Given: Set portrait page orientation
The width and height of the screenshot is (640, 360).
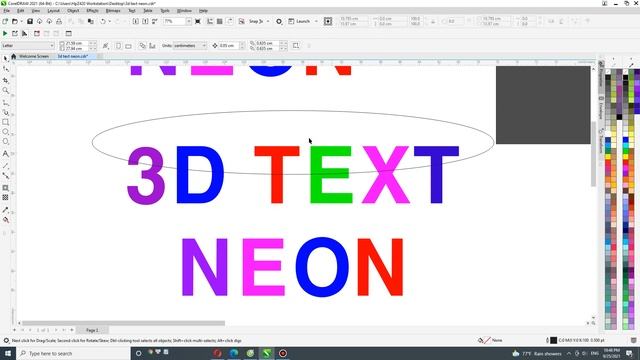Looking at the screenshot, I should coord(119,46).
